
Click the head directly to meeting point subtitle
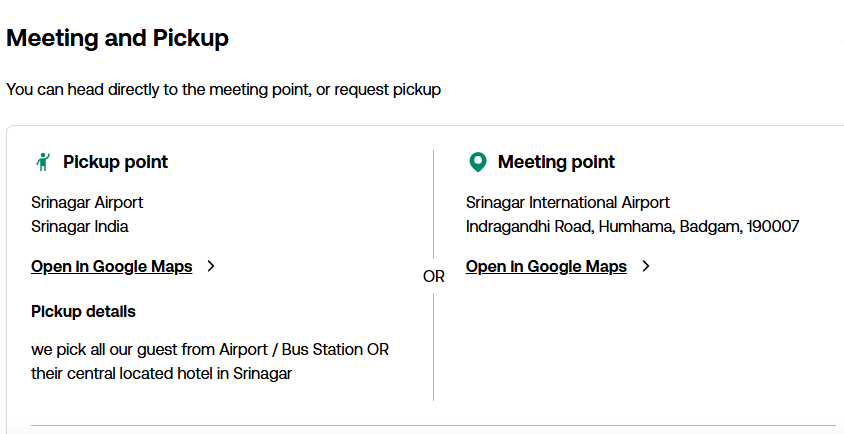point(223,90)
